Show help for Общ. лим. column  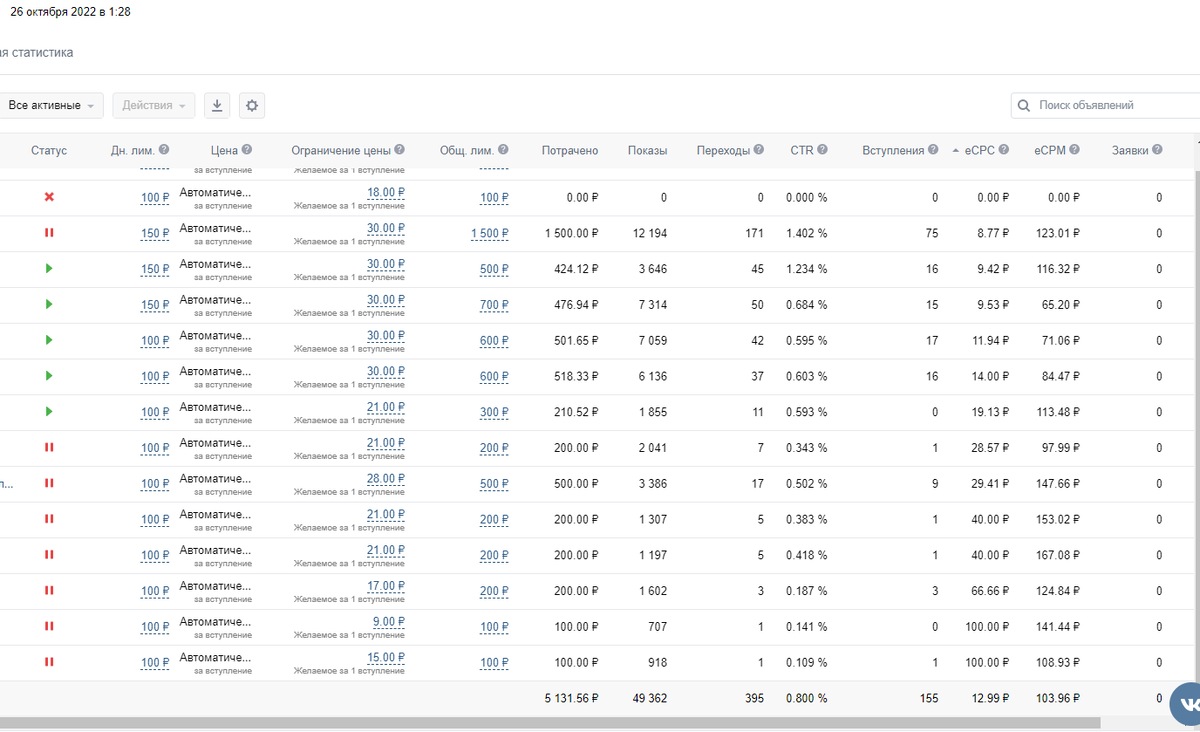[503, 150]
